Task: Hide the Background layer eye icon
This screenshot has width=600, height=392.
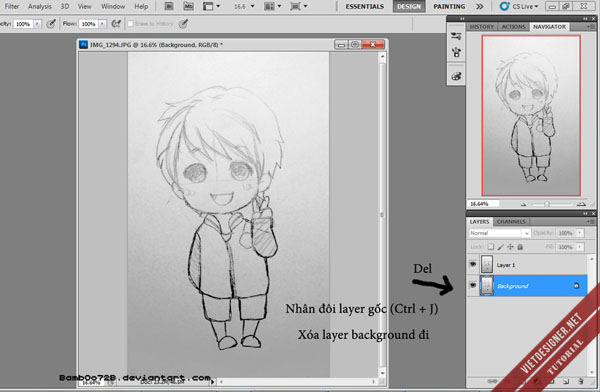Action: pos(473,285)
